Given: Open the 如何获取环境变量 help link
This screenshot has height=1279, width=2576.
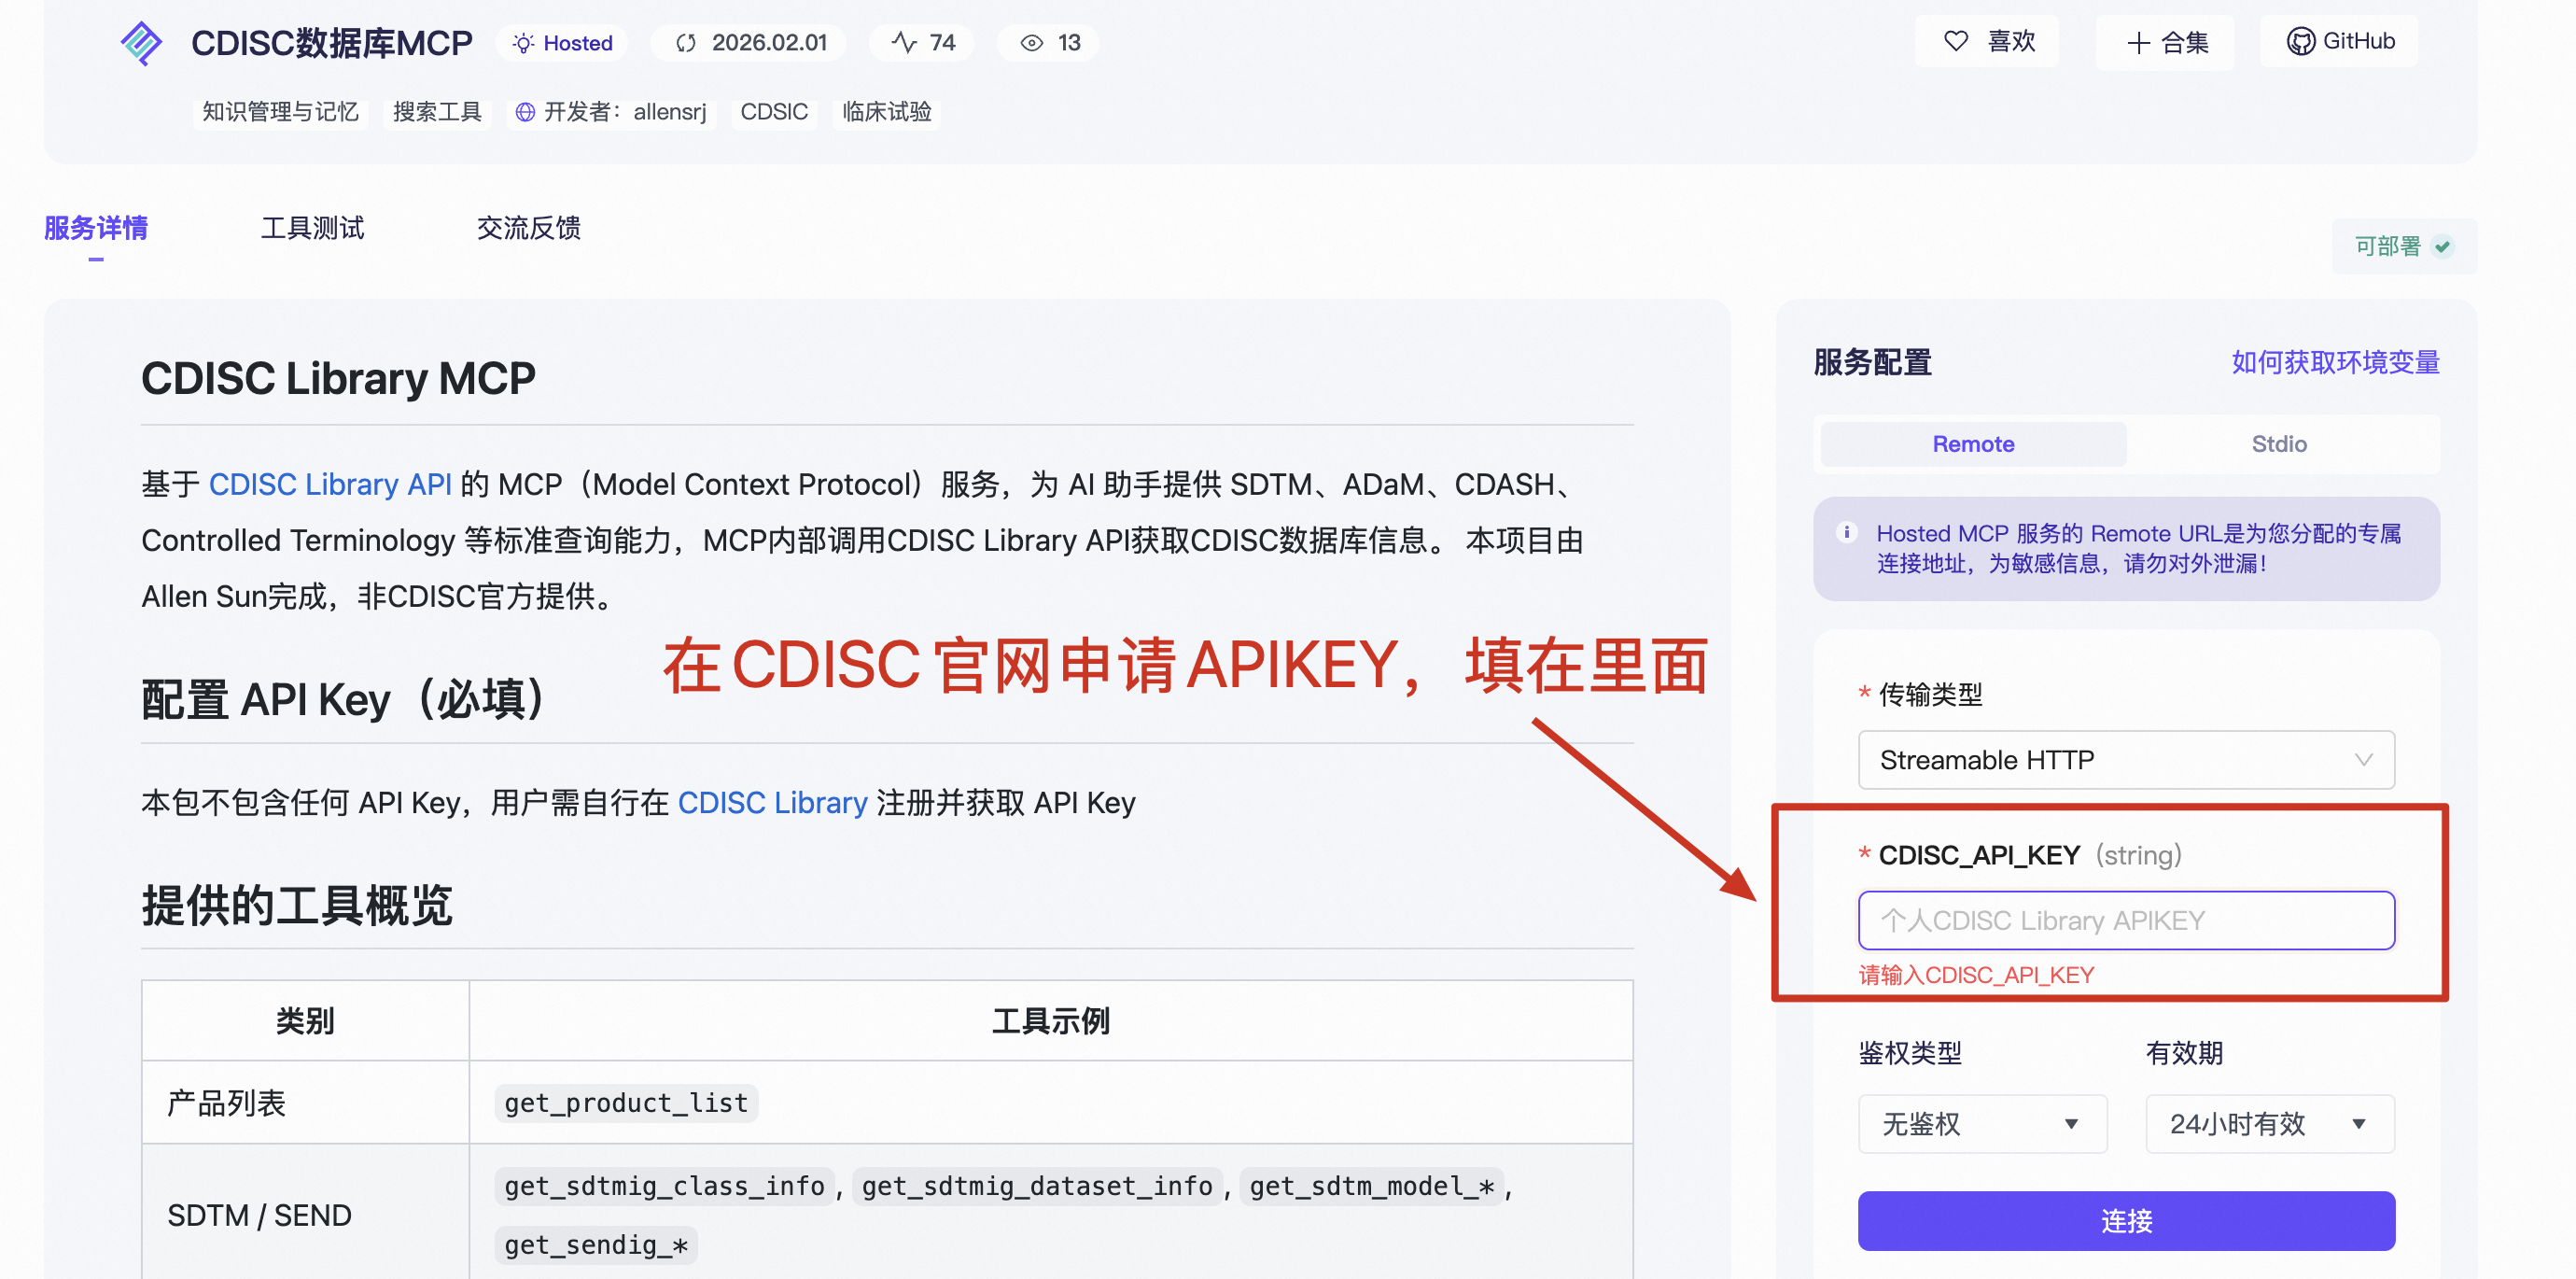Looking at the screenshot, I should 2334,362.
